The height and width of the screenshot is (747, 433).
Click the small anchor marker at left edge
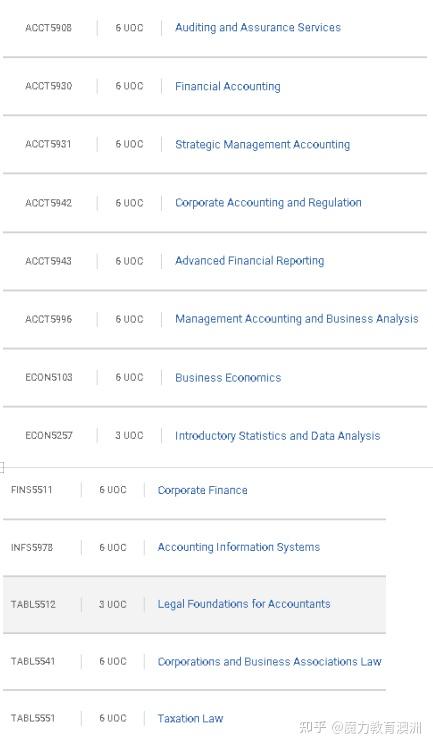pos(1,467)
